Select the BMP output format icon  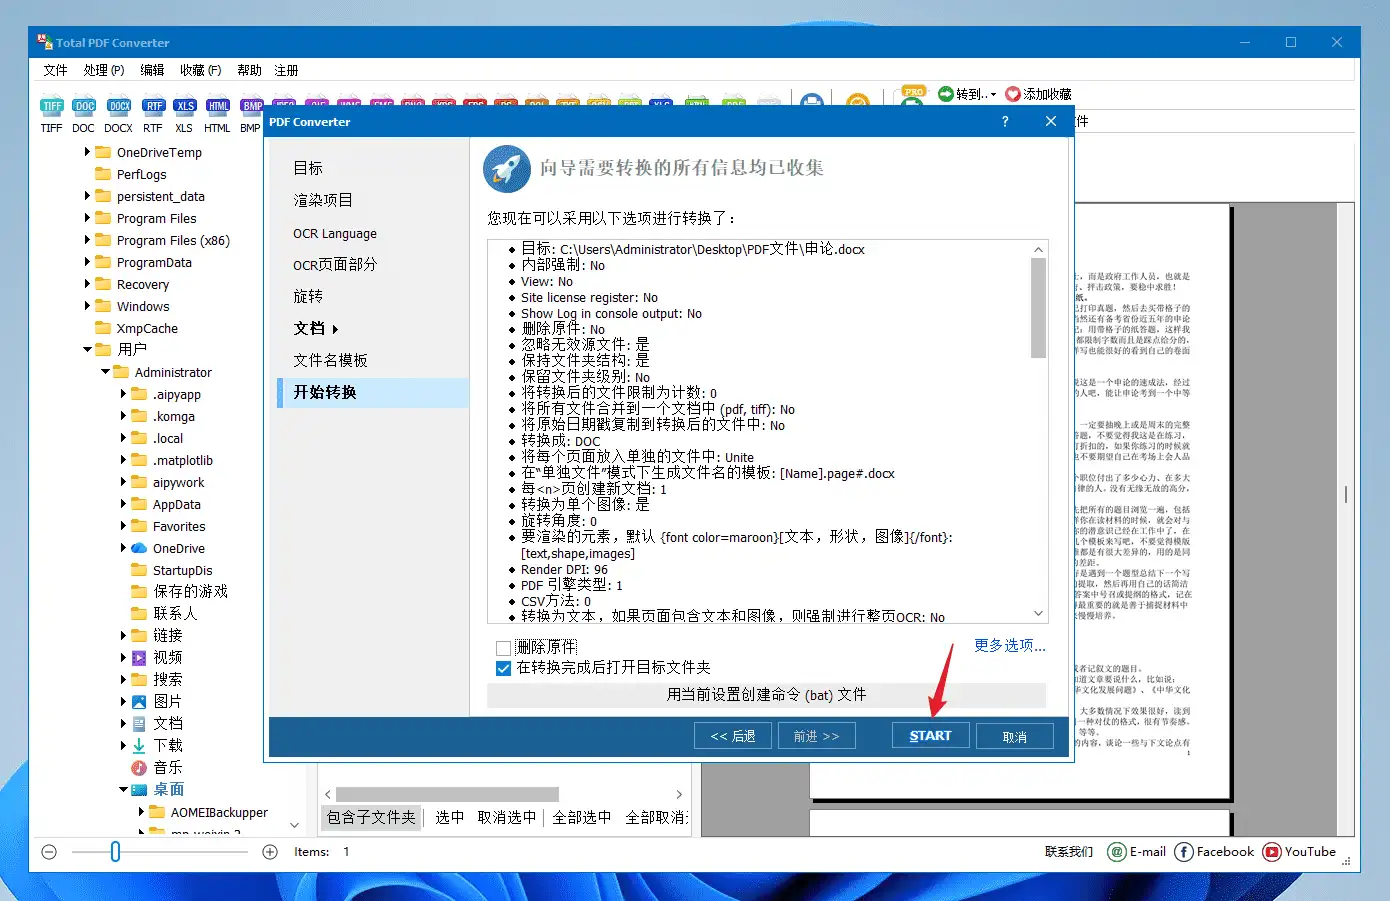[x=251, y=106]
